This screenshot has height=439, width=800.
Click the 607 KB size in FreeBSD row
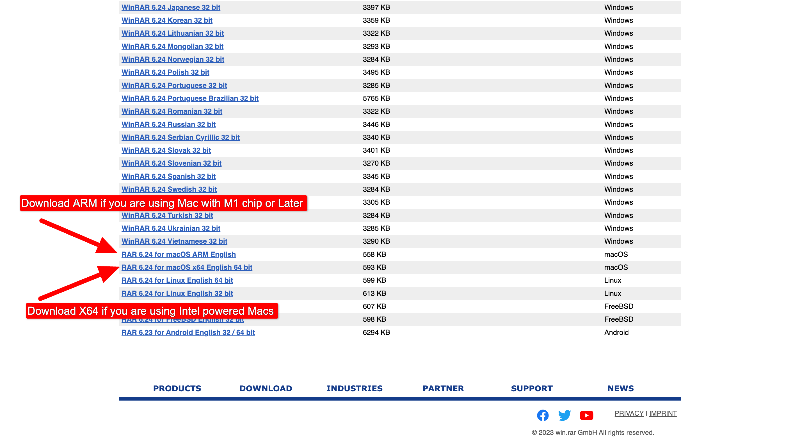tap(374, 306)
